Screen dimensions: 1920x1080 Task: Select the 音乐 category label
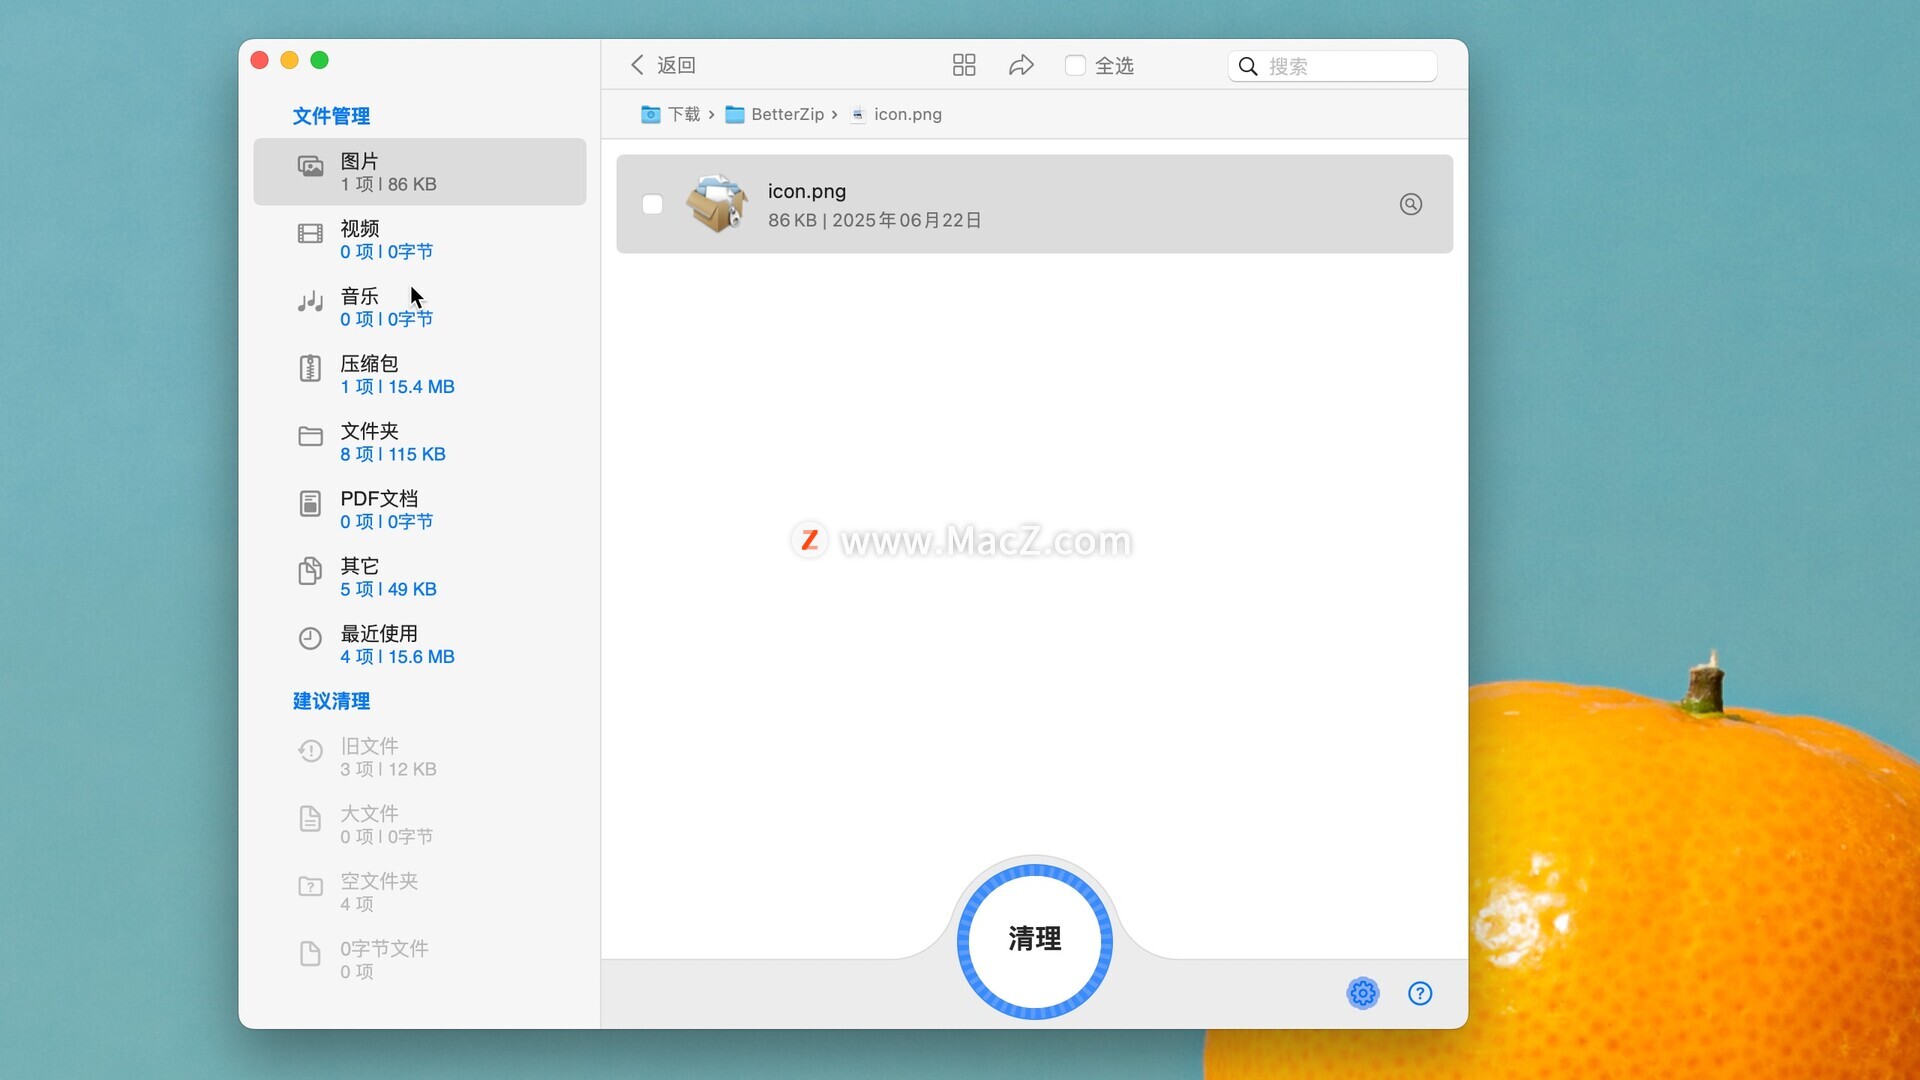(x=359, y=296)
